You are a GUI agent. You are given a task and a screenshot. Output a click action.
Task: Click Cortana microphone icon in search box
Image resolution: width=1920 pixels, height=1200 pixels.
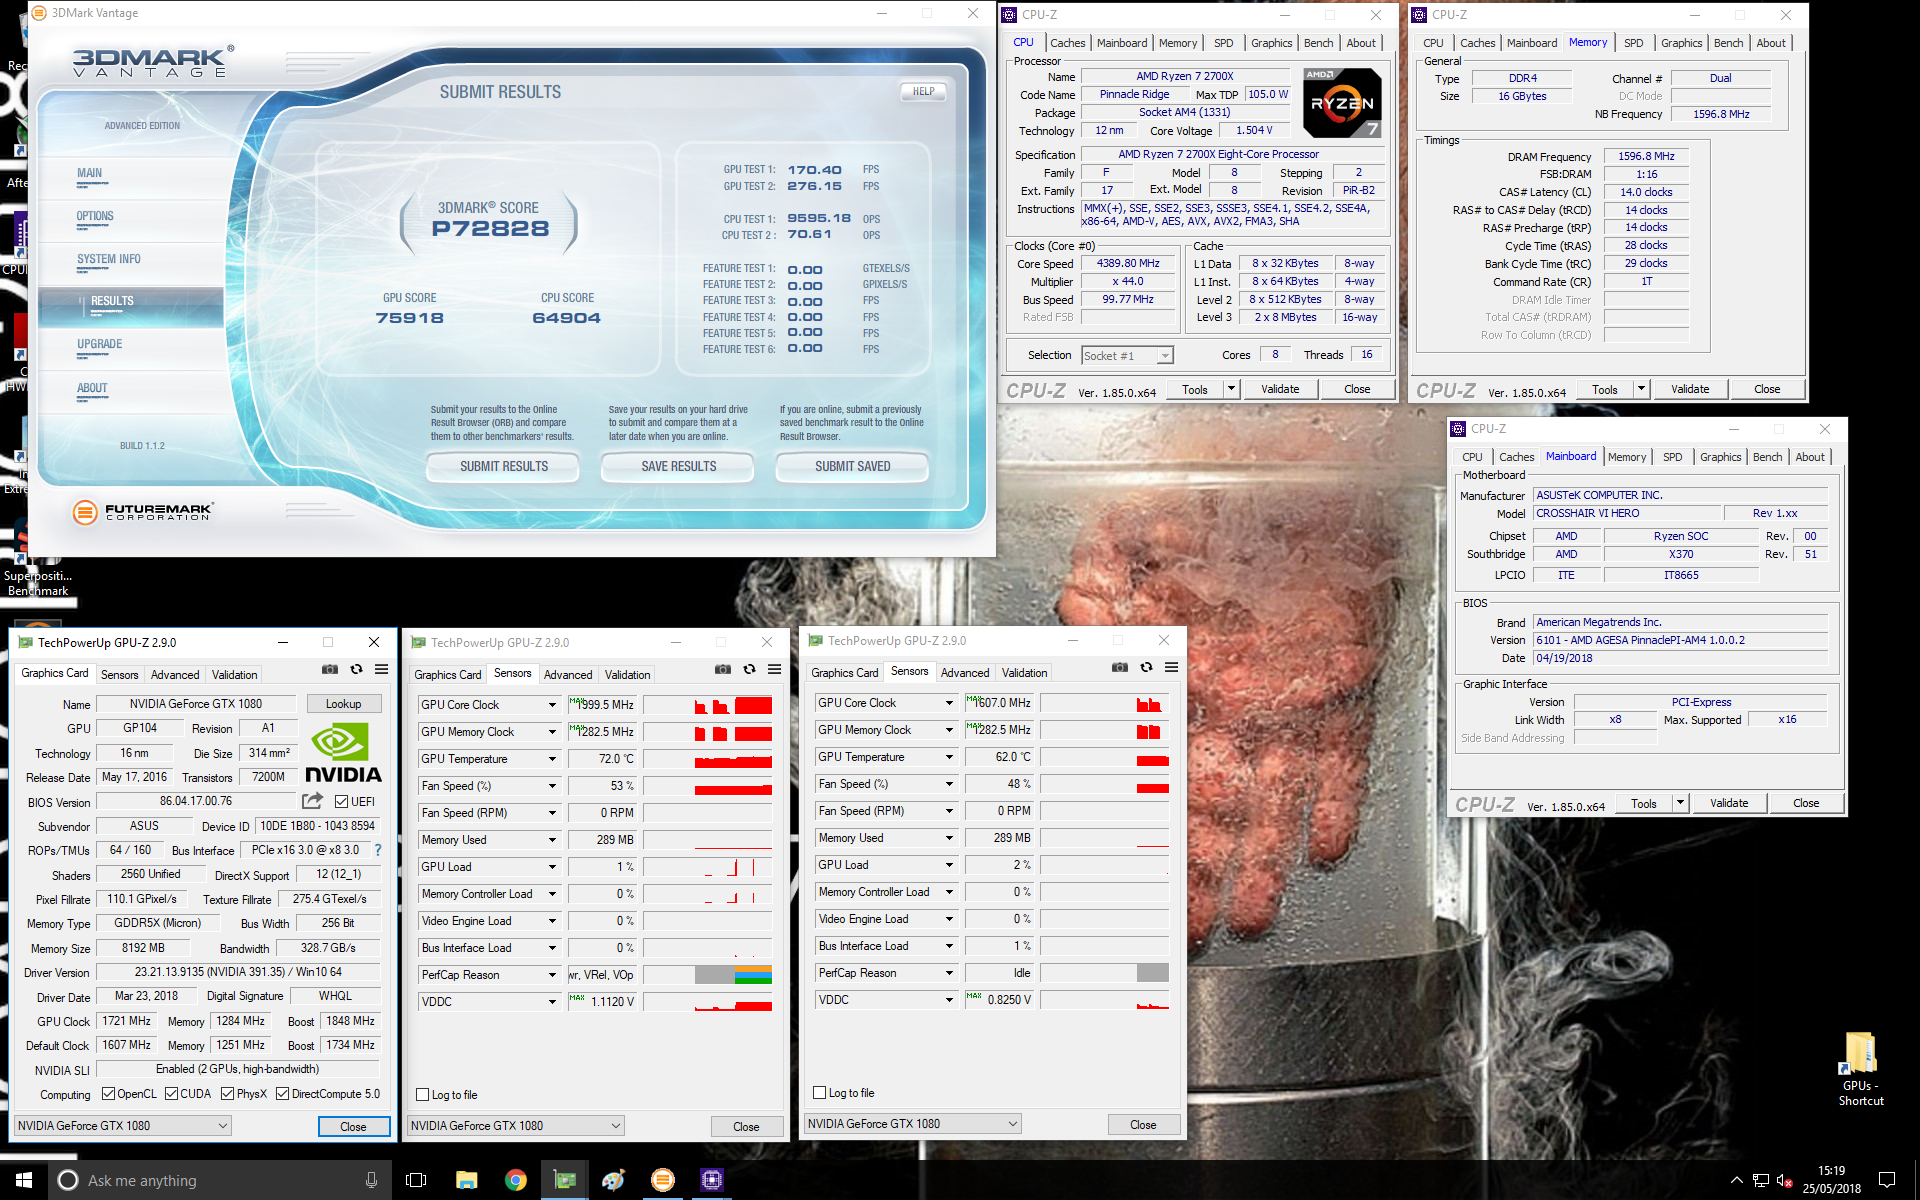(x=371, y=1180)
